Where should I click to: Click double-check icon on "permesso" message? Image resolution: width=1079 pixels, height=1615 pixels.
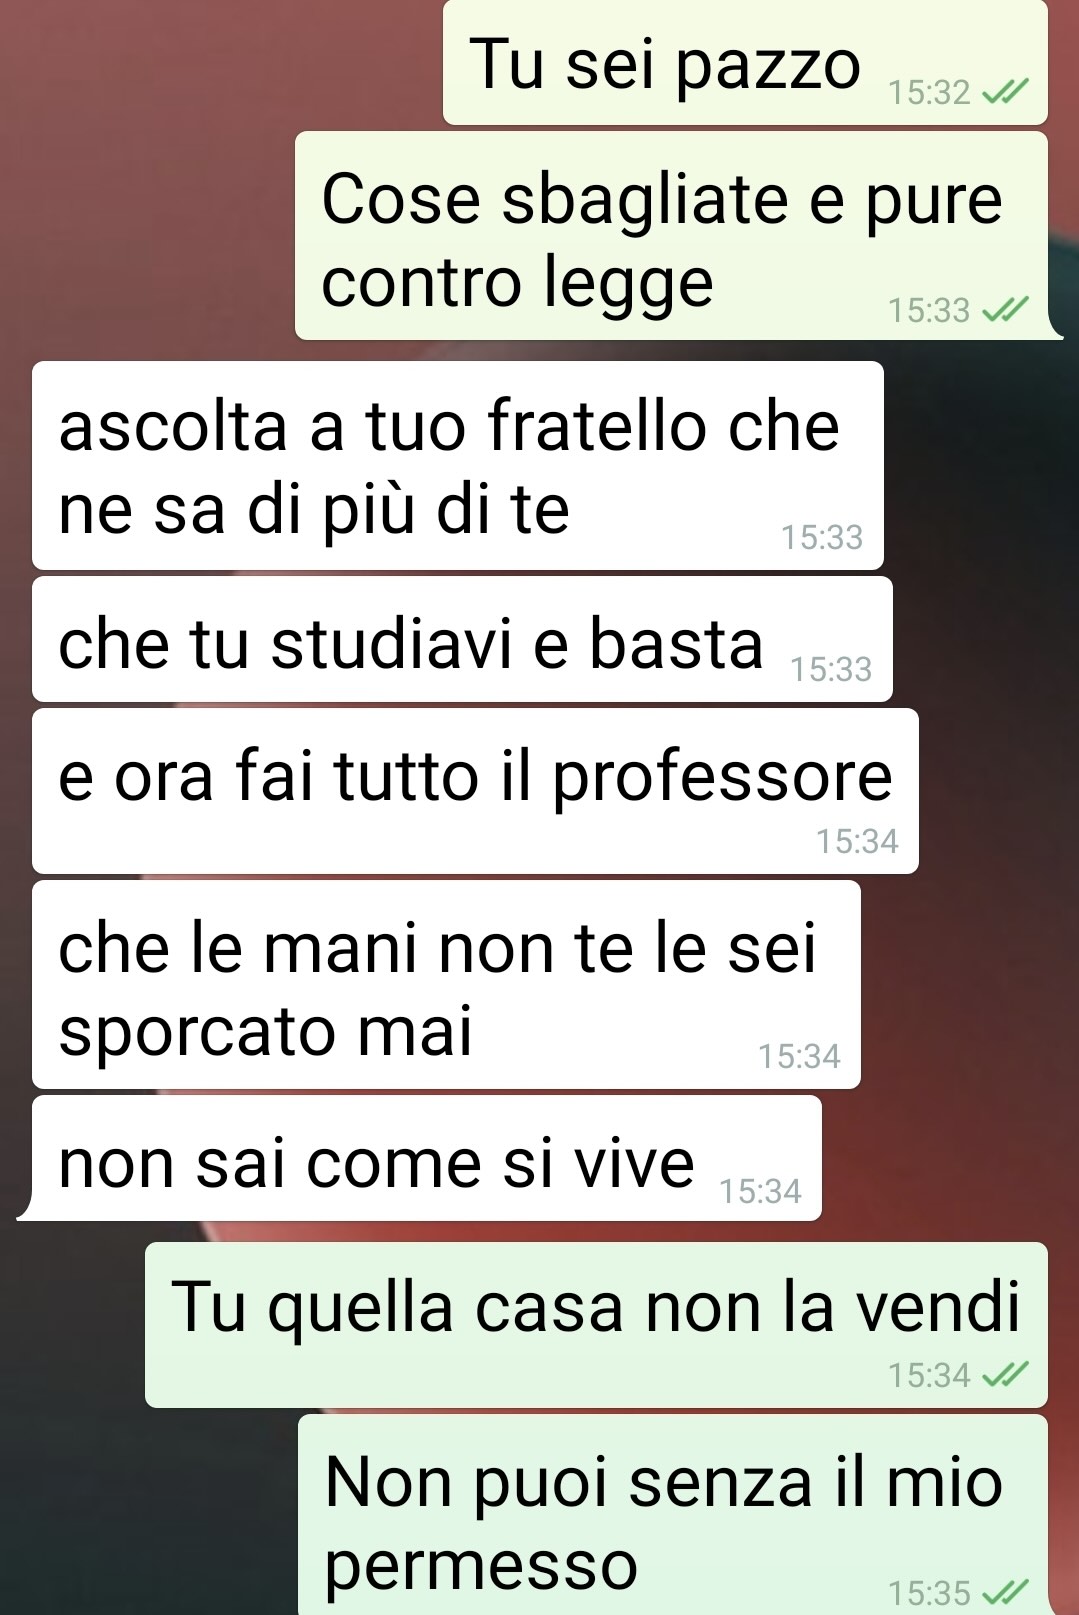(1004, 1591)
